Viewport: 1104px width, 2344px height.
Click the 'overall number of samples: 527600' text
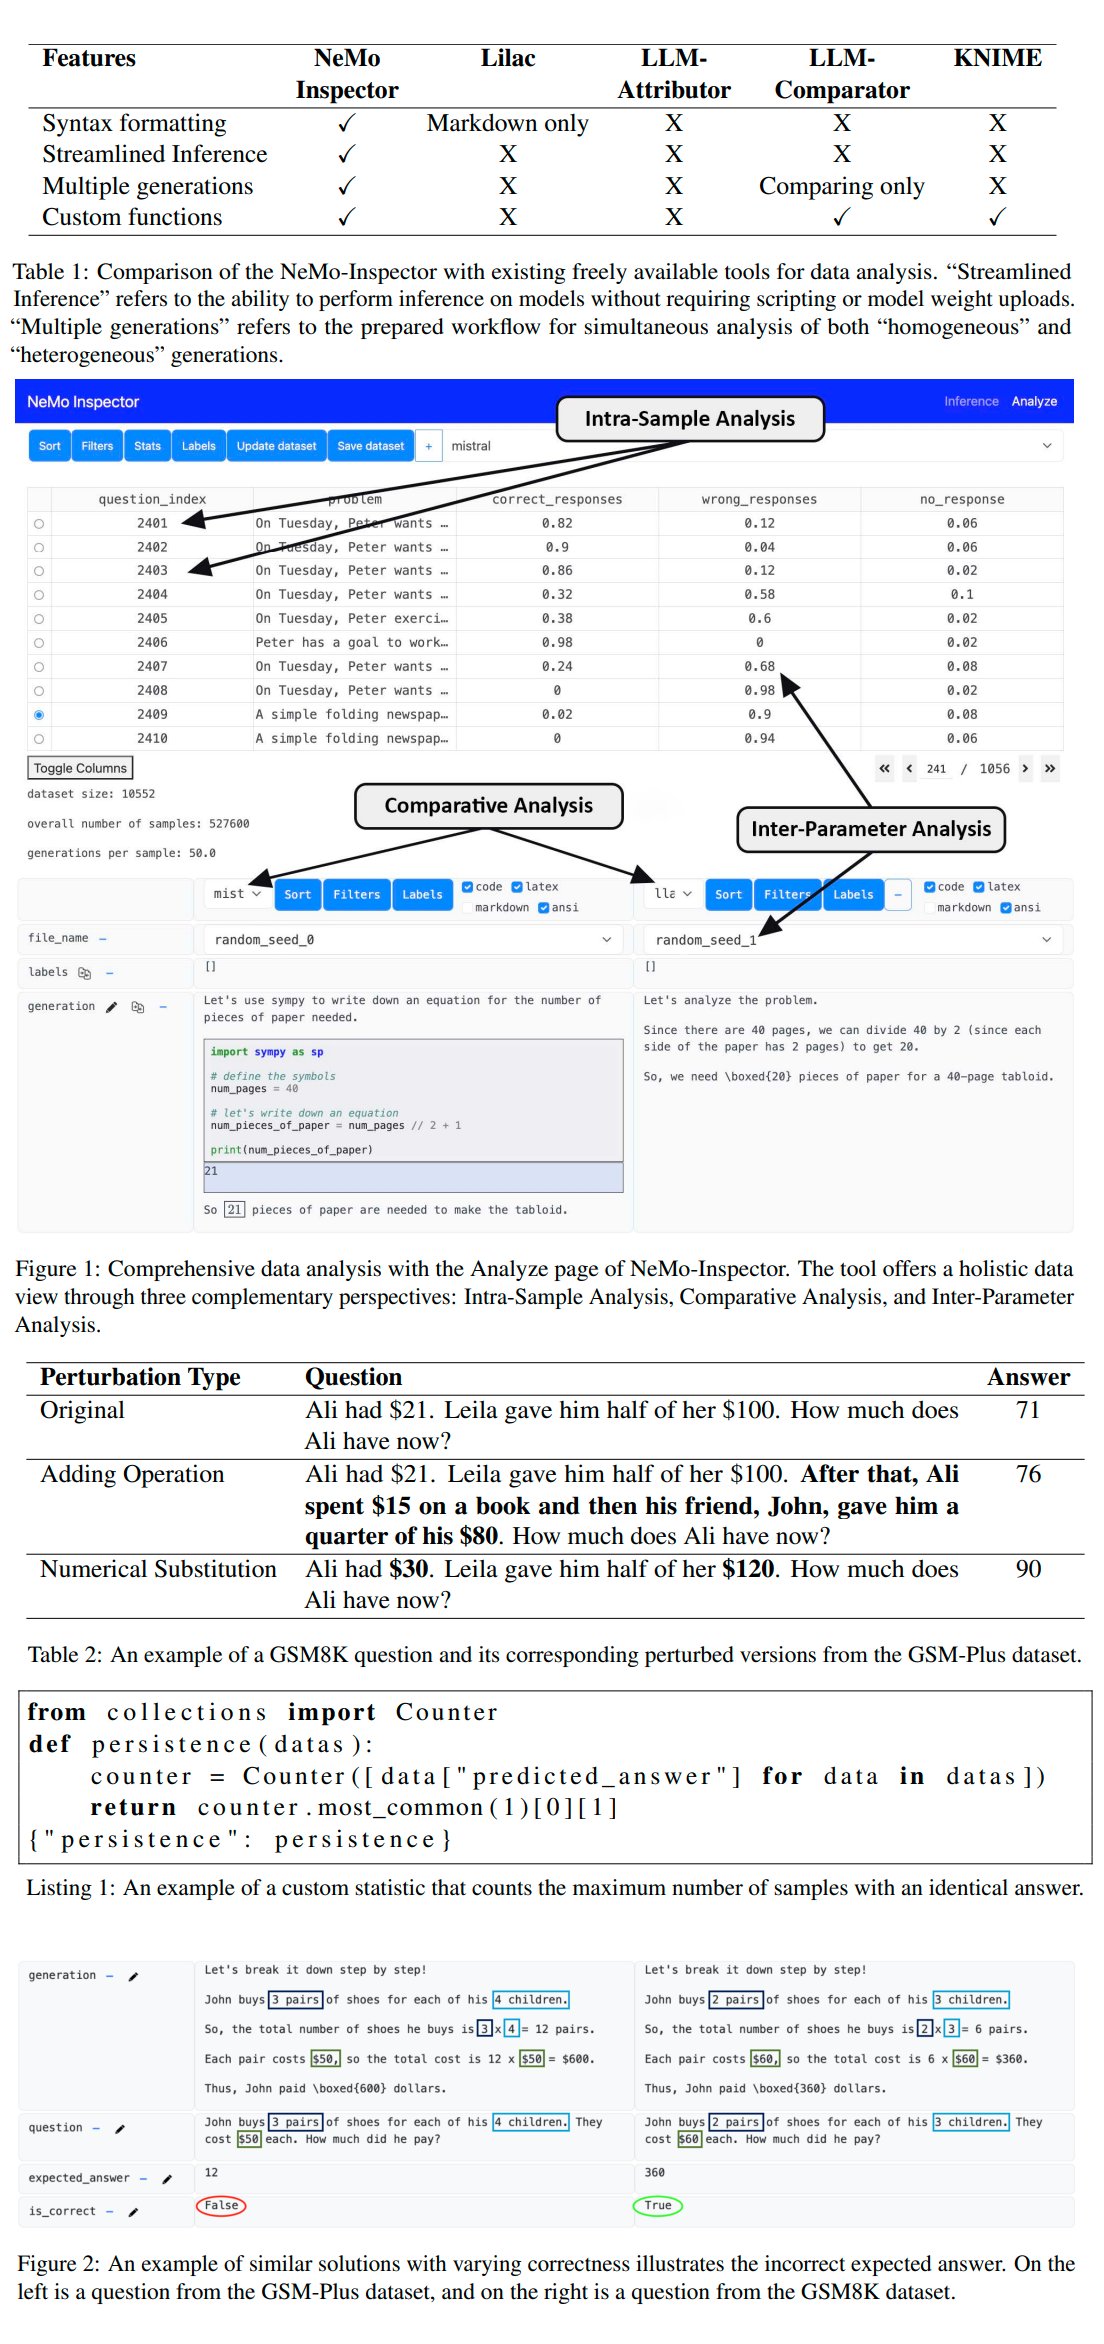tap(138, 824)
